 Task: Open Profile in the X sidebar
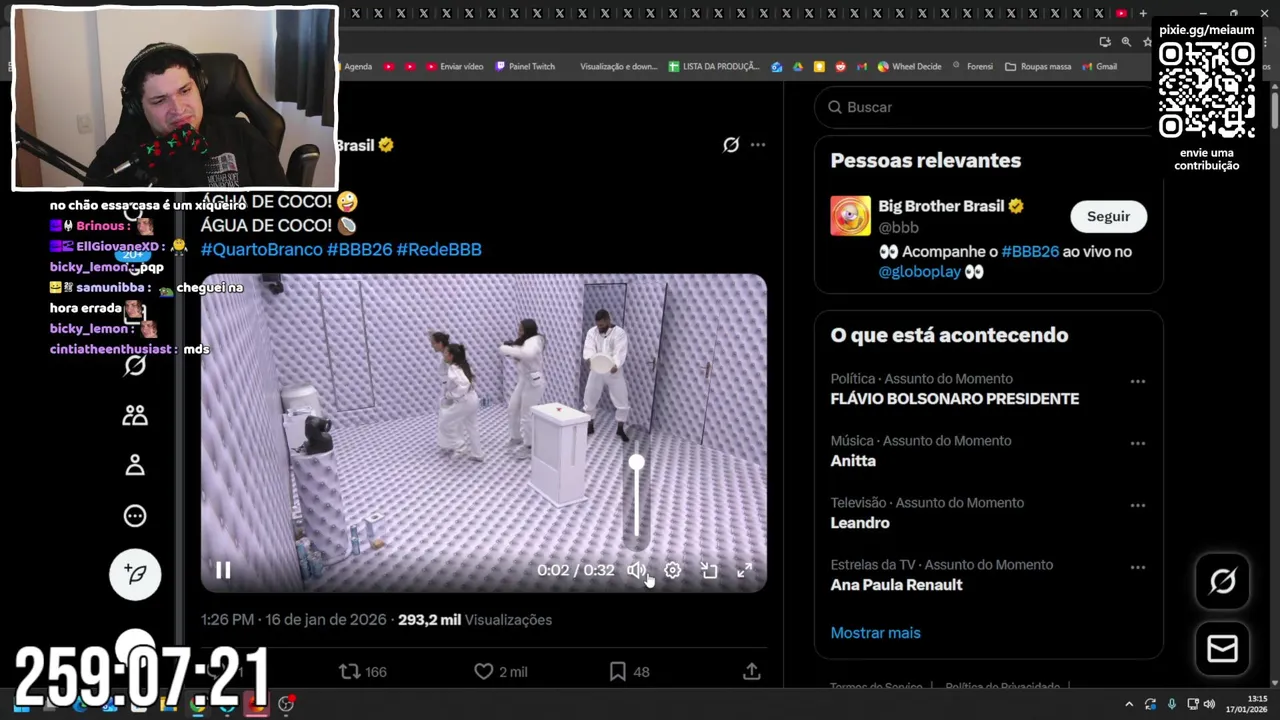click(x=135, y=465)
